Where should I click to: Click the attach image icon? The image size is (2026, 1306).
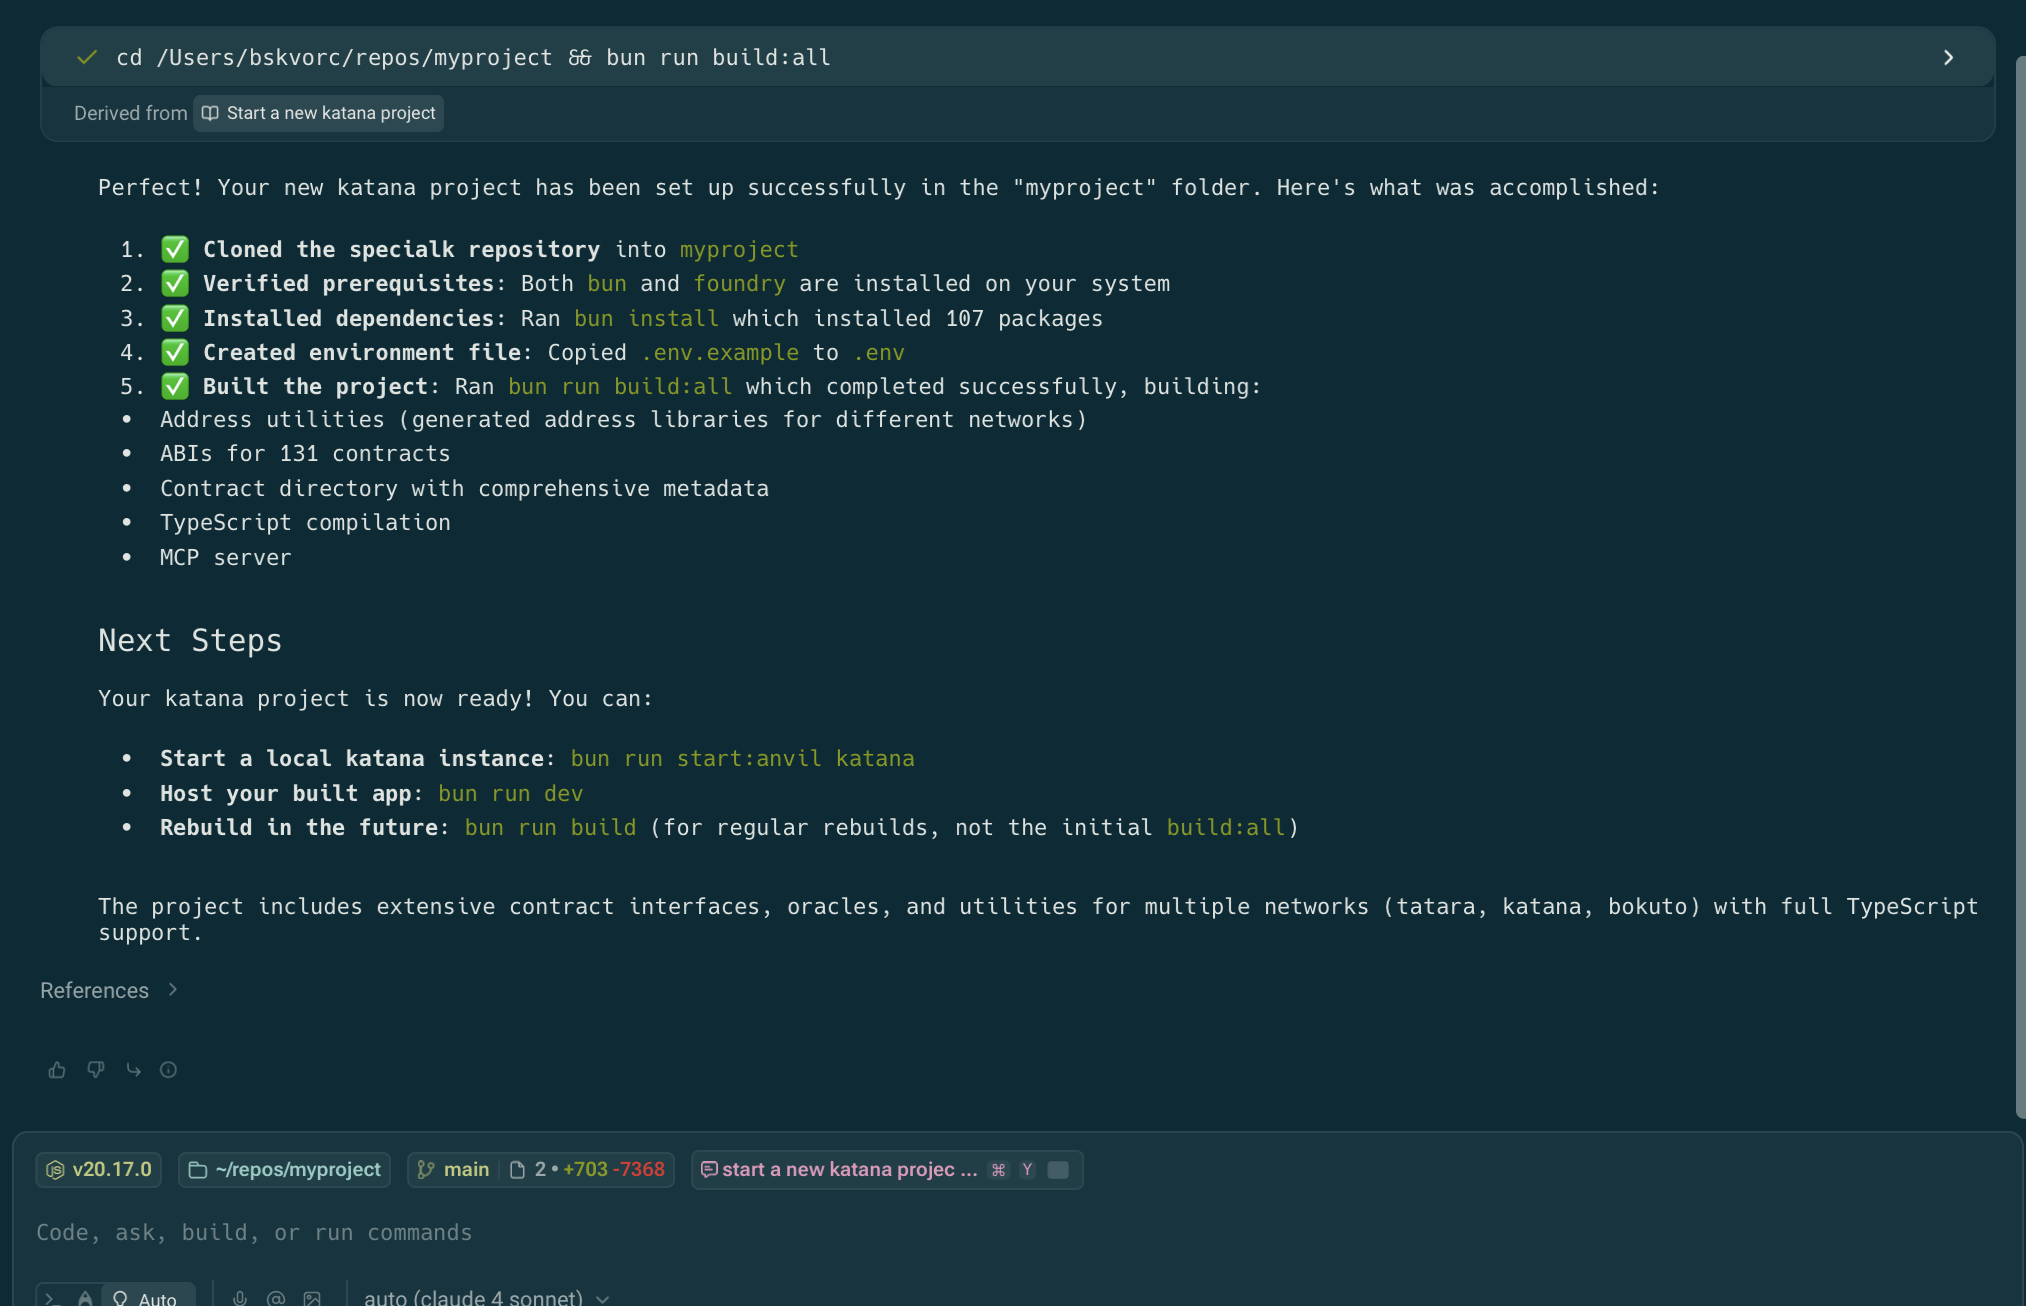(x=312, y=1297)
